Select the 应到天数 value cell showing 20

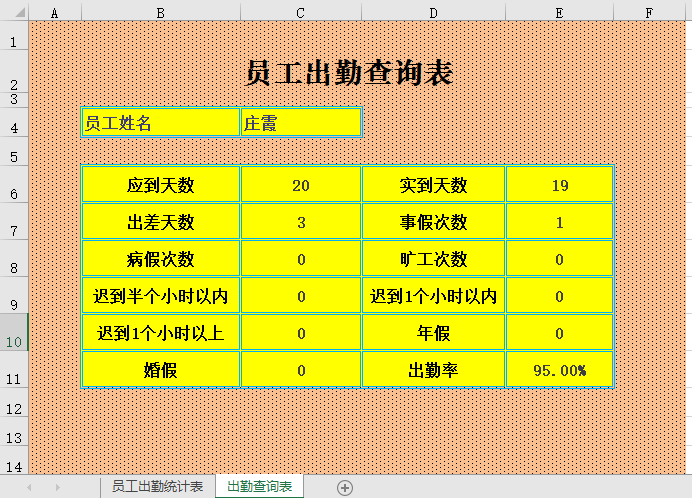300,185
